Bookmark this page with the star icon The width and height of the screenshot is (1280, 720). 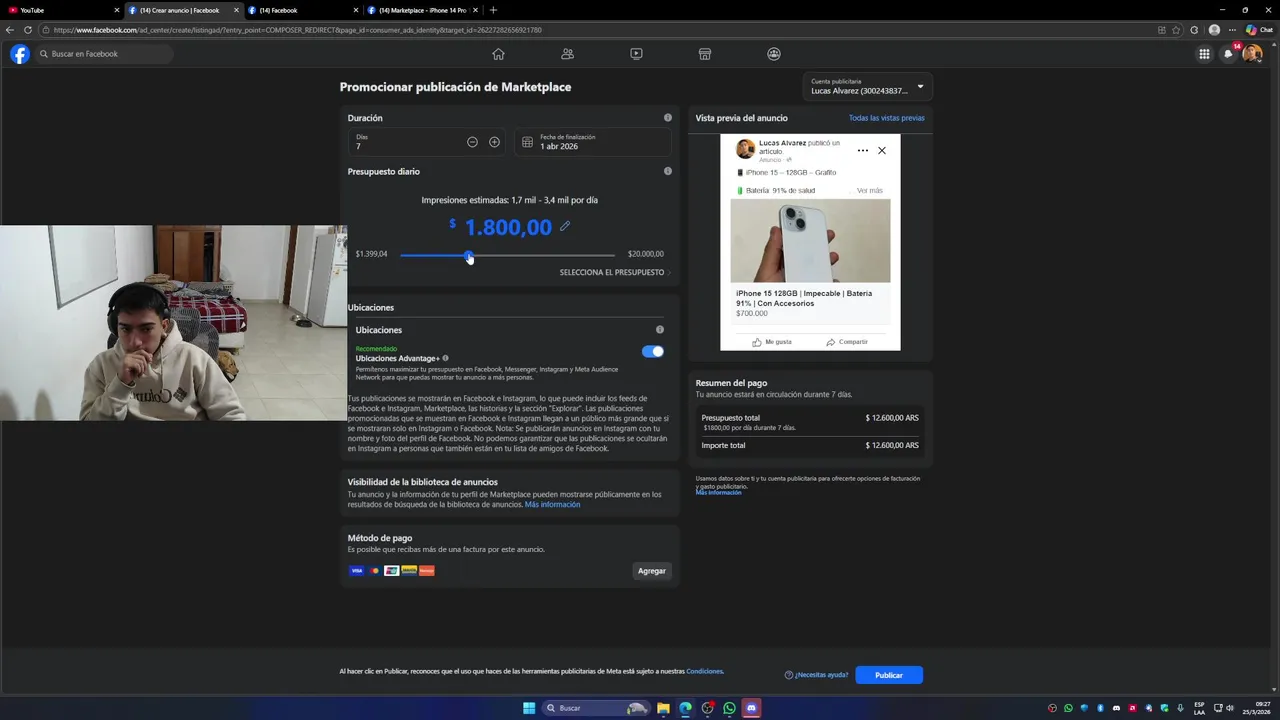pyautogui.click(x=1176, y=30)
